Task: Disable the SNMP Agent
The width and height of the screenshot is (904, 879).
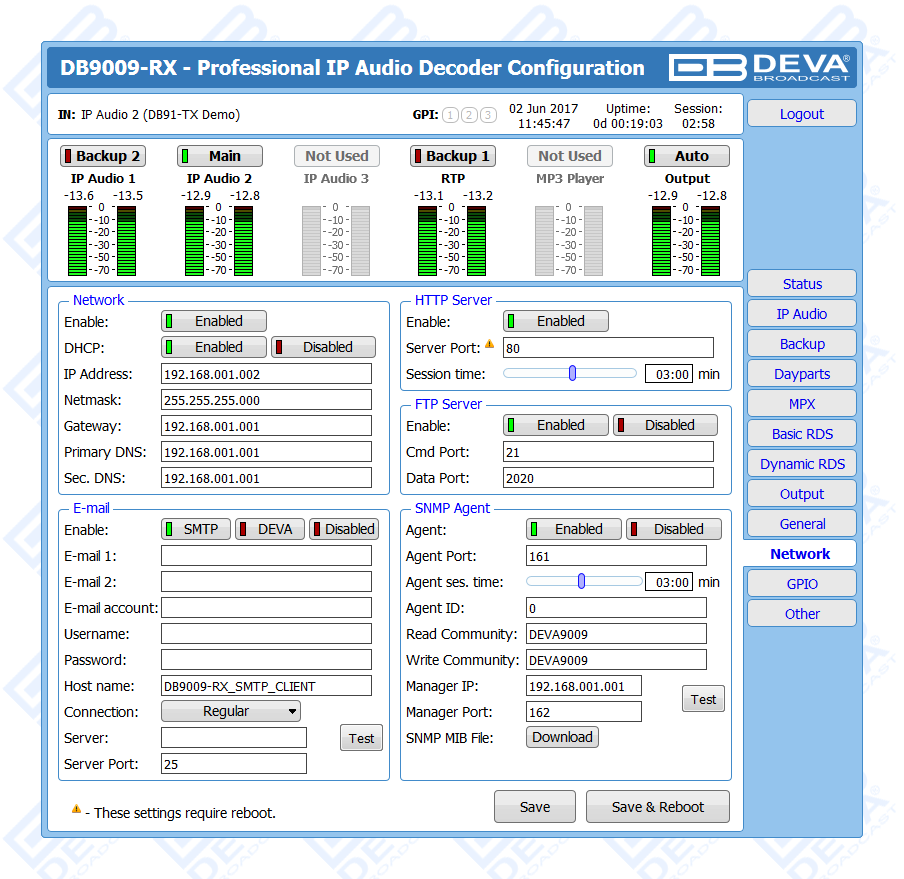Action: (674, 529)
